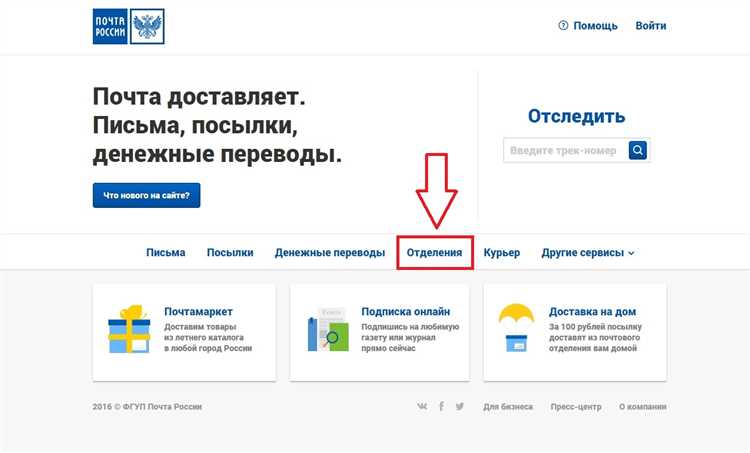Click the text 'Доставим товары из летнего каталога'
The height and width of the screenshot is (453, 750).
pos(204,332)
